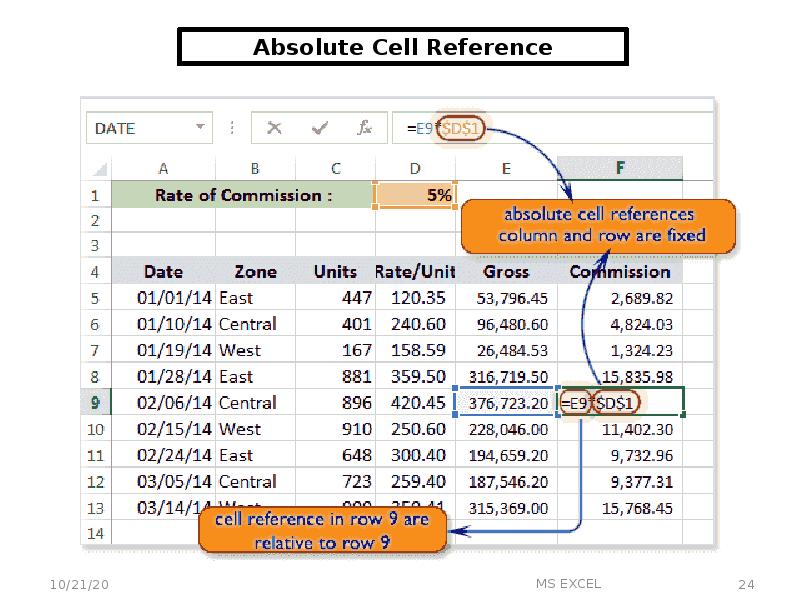Select column A header
The image size is (800, 600).
(162, 168)
